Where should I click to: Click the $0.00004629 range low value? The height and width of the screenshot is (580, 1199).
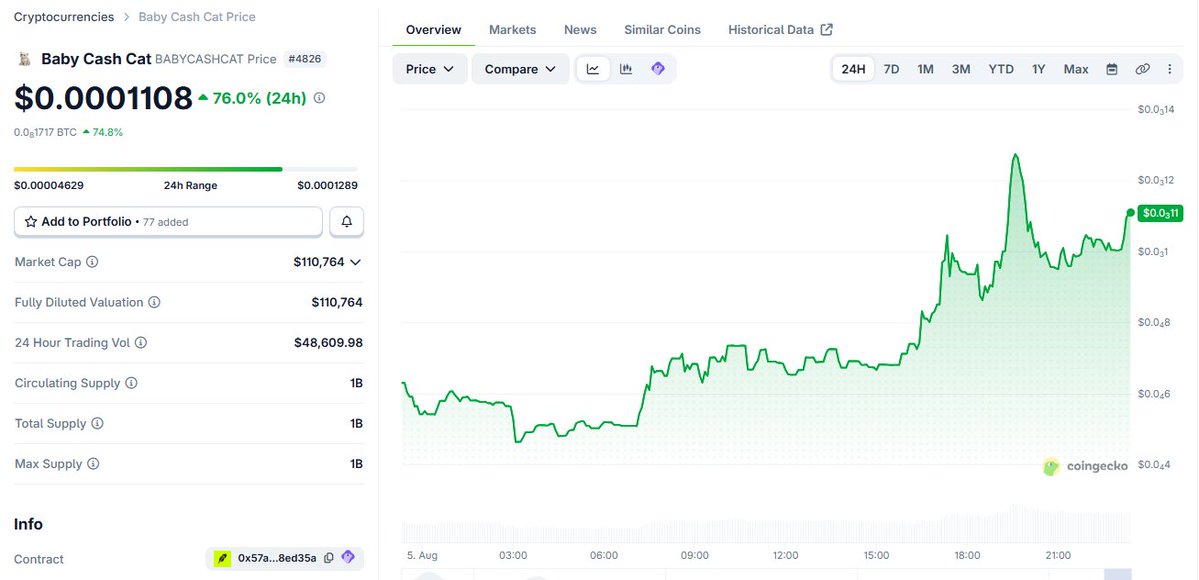49,185
